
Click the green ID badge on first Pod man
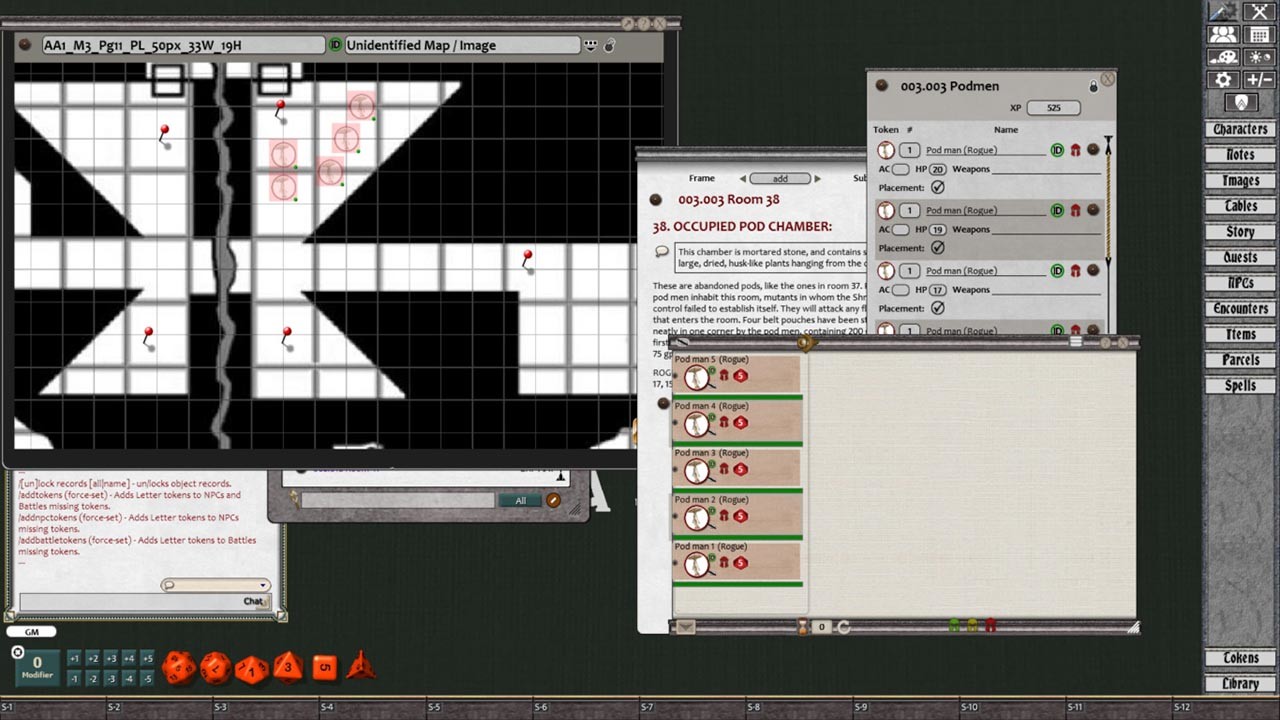pyautogui.click(x=1058, y=150)
